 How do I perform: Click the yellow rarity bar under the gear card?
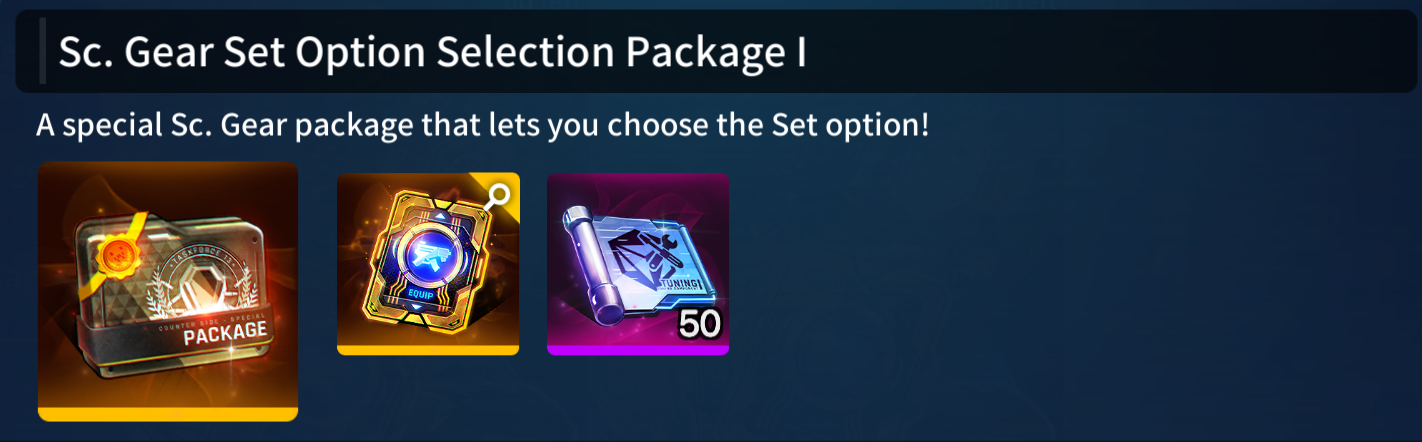428,350
